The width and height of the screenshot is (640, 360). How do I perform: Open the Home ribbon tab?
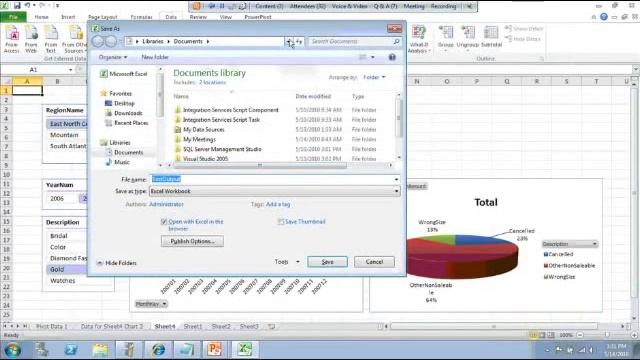[41, 17]
